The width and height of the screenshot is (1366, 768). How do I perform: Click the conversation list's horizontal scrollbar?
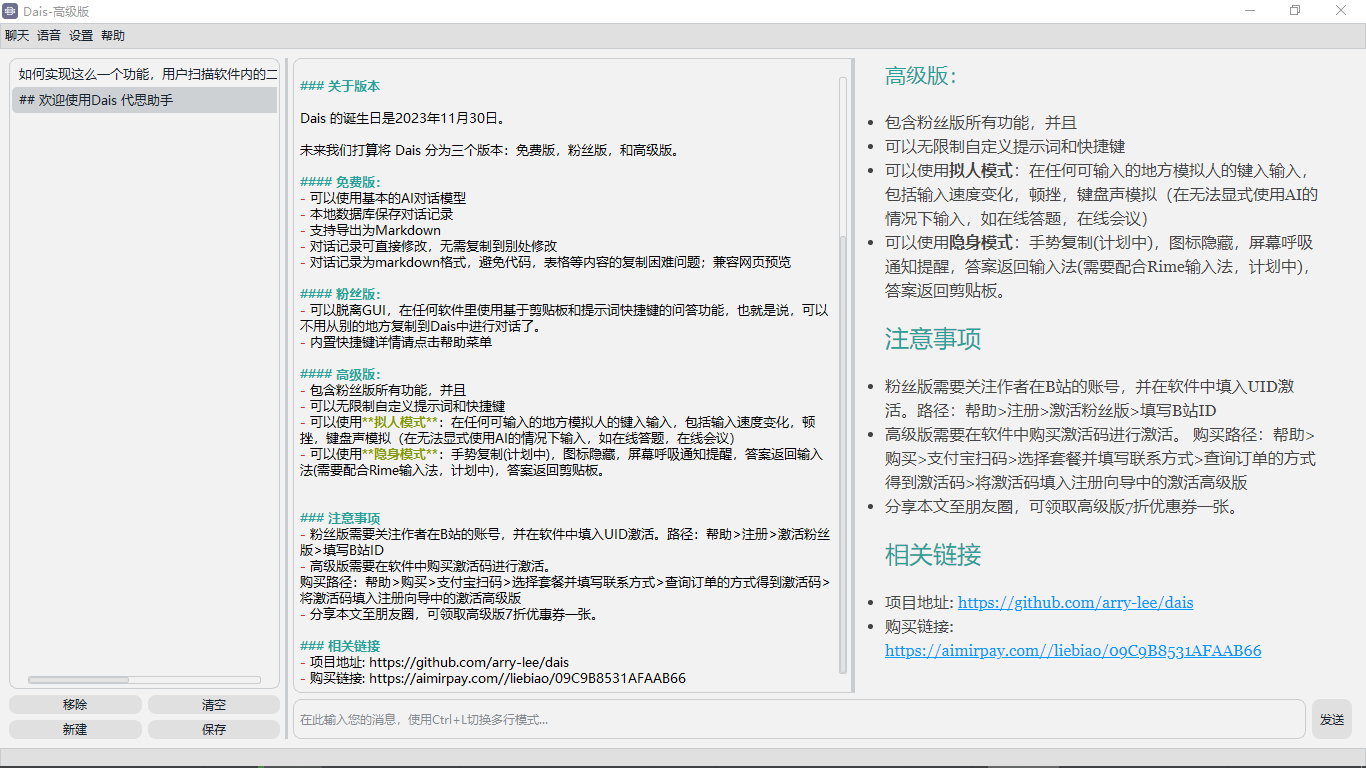(80, 680)
